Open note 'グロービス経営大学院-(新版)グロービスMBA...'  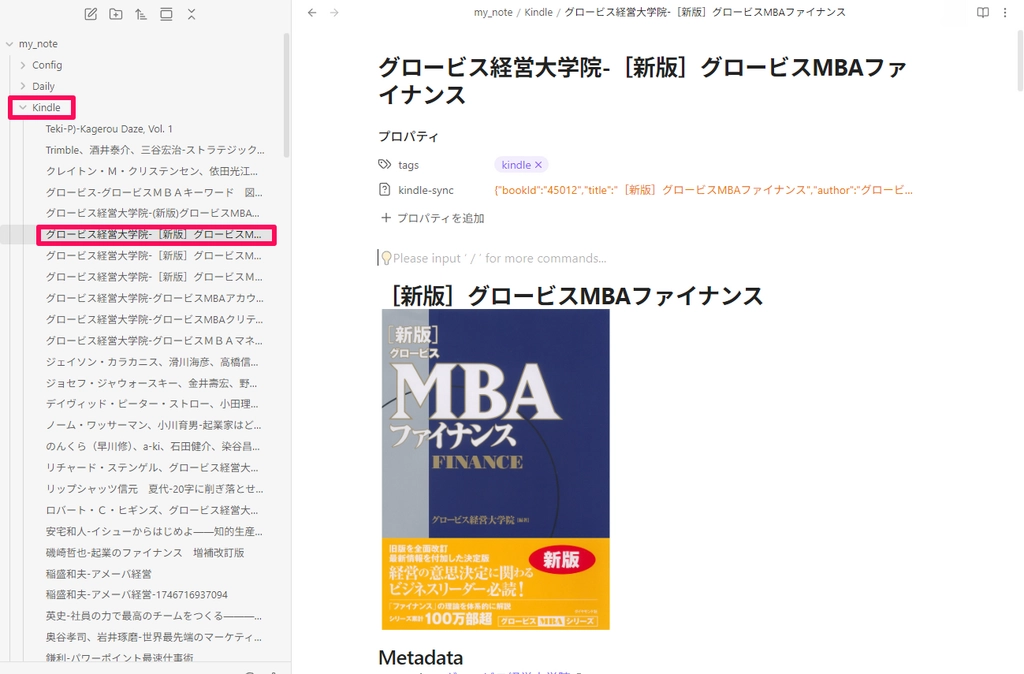(x=152, y=214)
